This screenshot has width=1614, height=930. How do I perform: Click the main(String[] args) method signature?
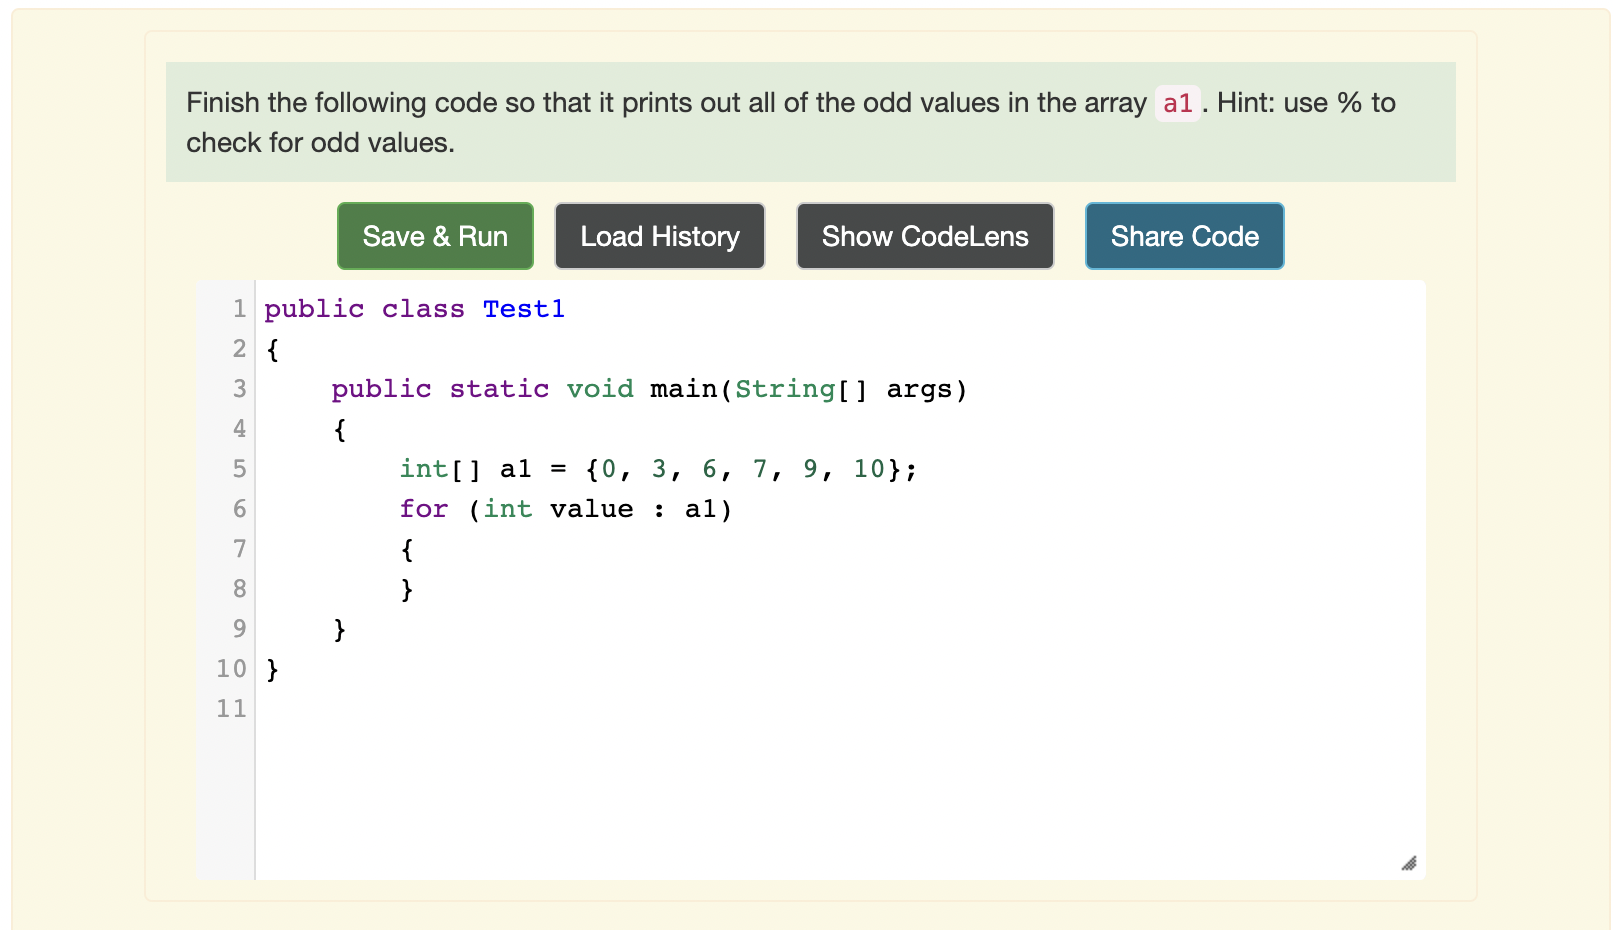[x=808, y=389]
